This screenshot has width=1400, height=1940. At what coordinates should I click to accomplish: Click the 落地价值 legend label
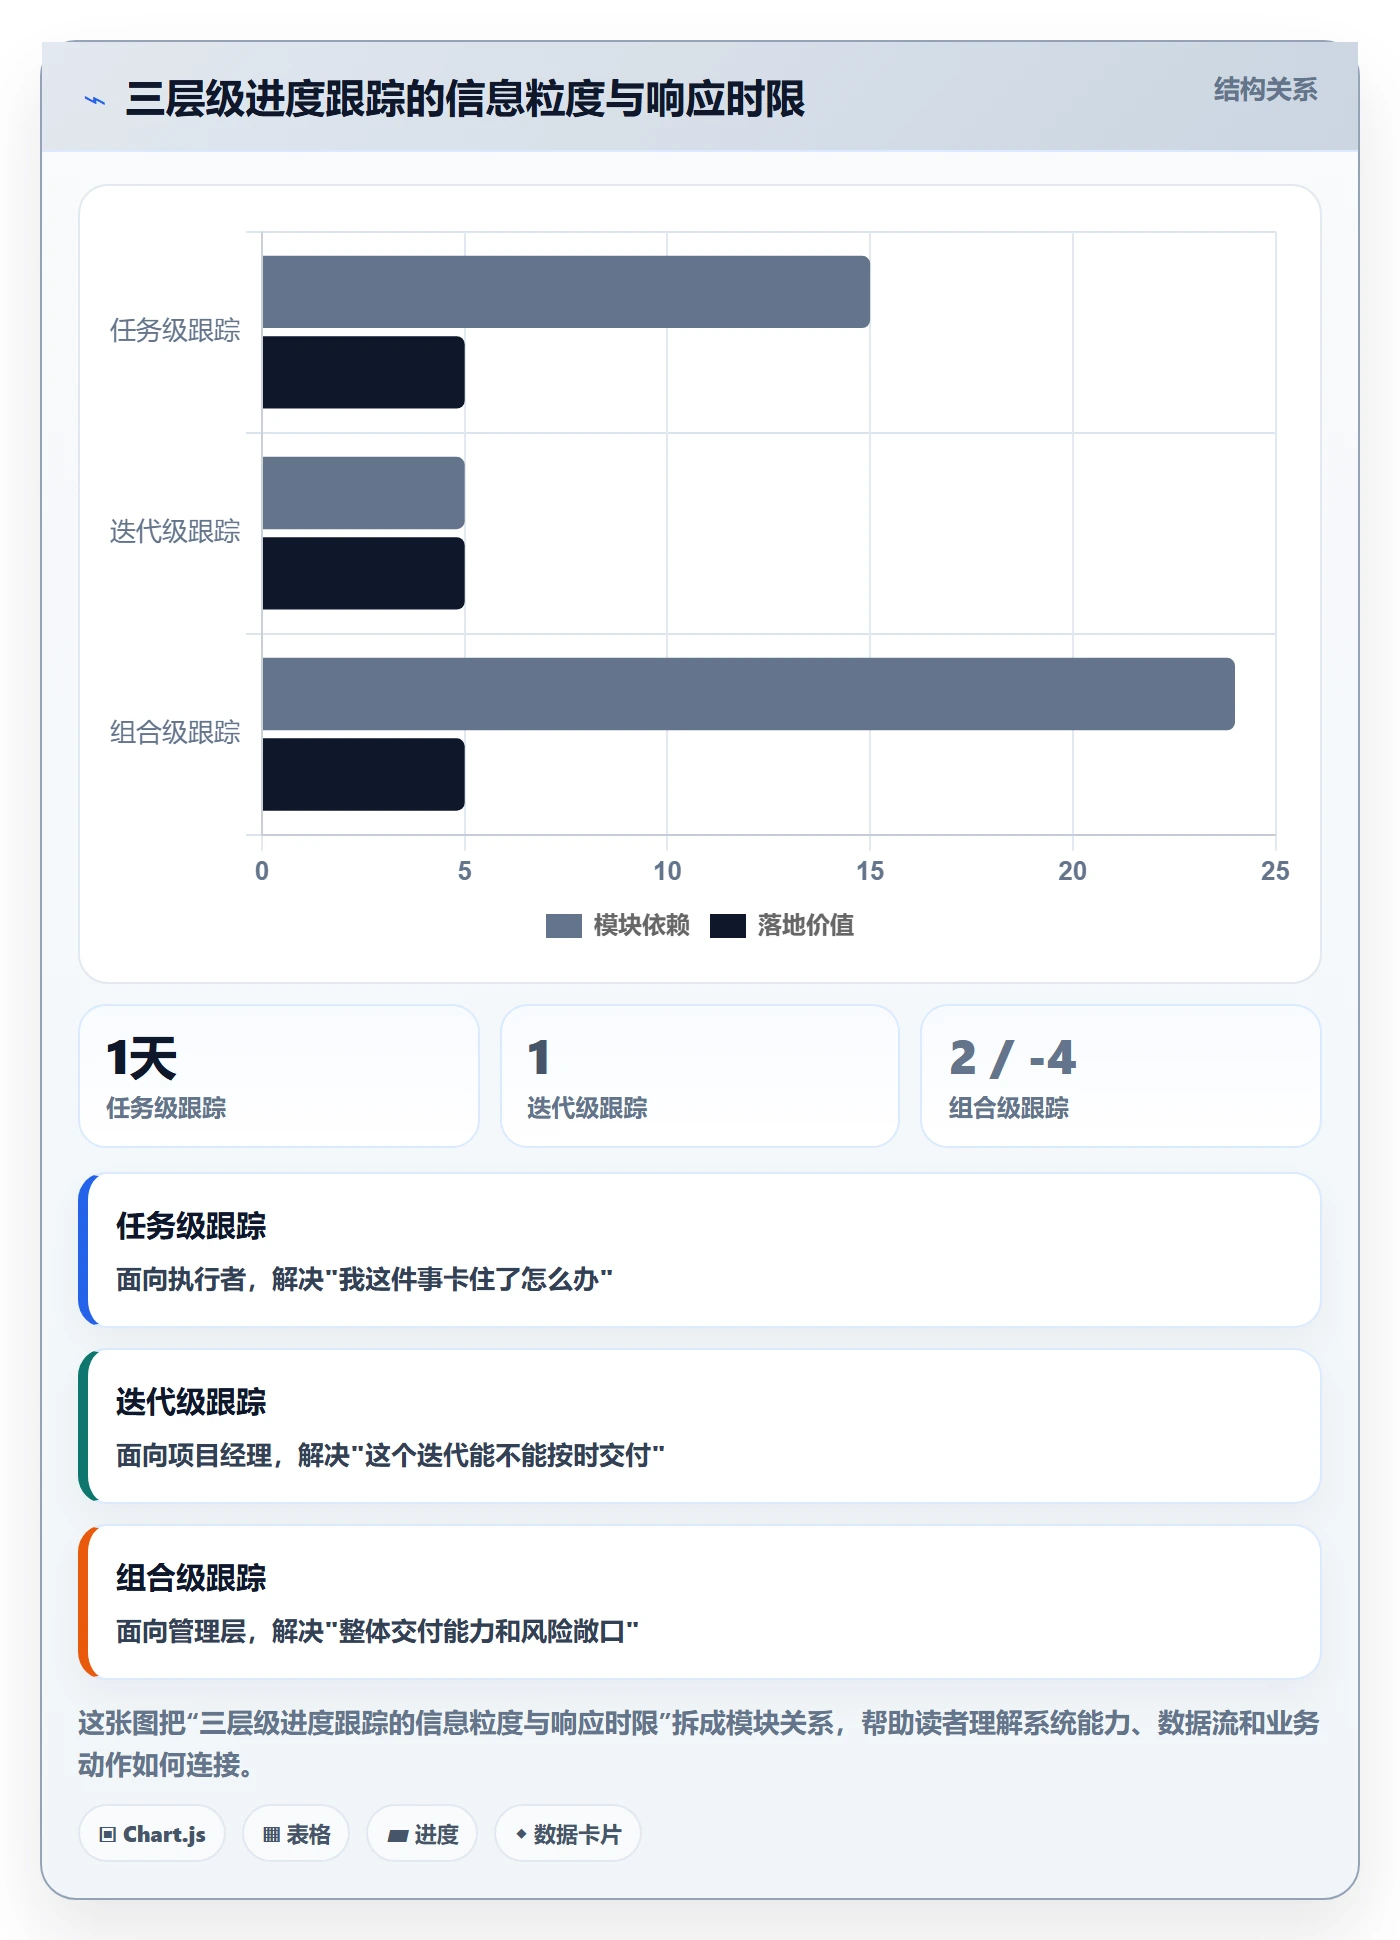point(806,926)
